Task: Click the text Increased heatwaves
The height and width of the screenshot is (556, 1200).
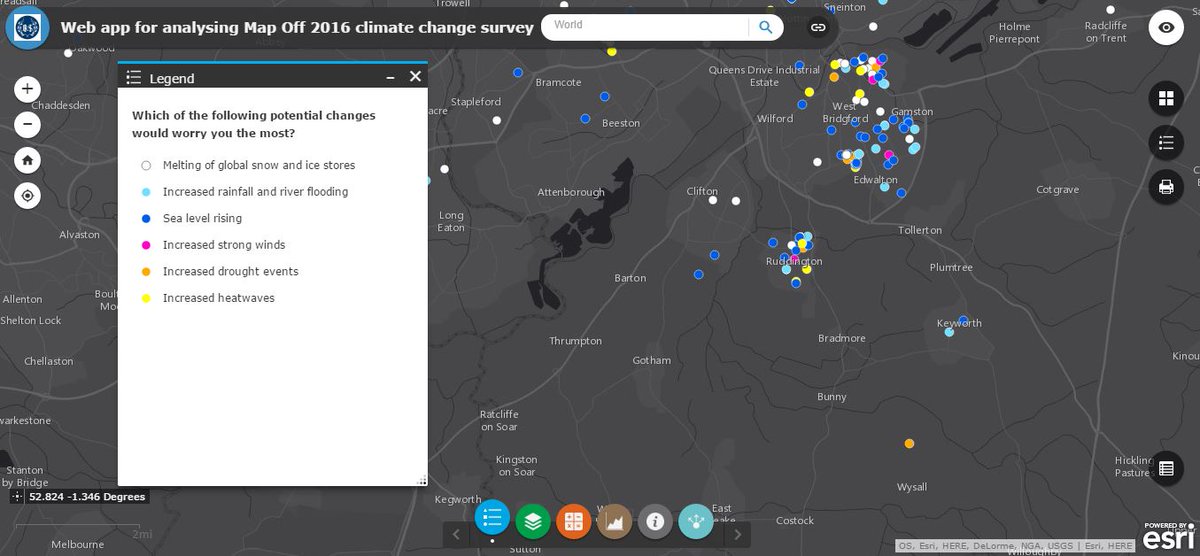Action: click(x=219, y=298)
